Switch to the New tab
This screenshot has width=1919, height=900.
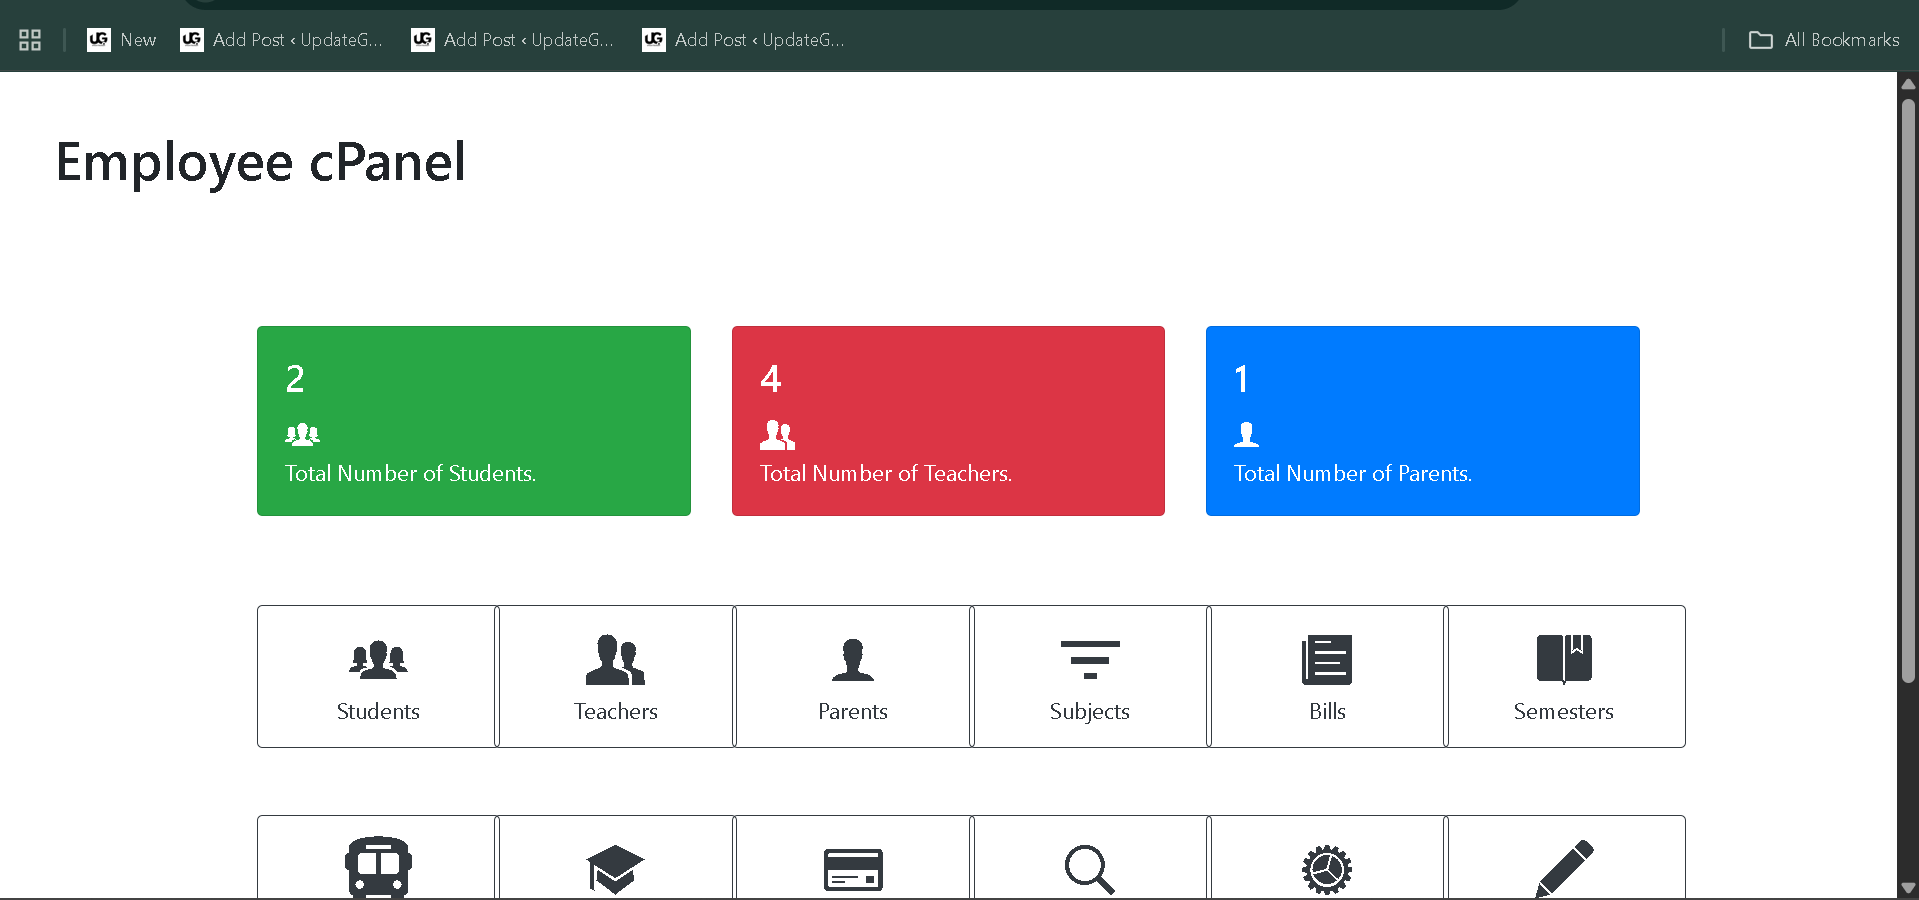coord(120,40)
